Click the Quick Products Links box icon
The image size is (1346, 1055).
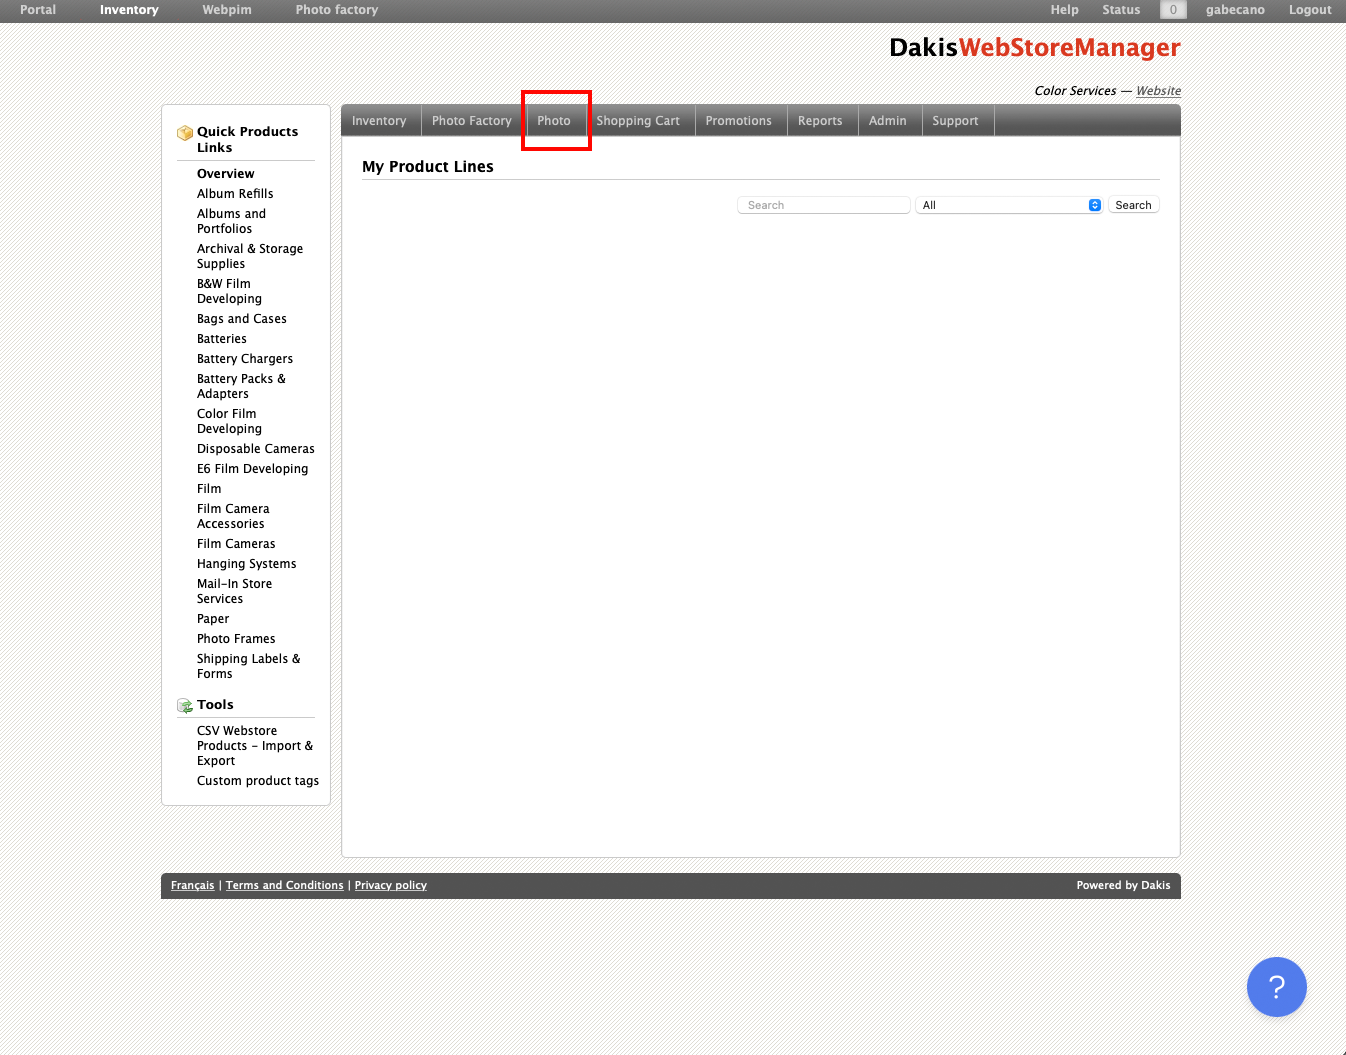coord(185,133)
